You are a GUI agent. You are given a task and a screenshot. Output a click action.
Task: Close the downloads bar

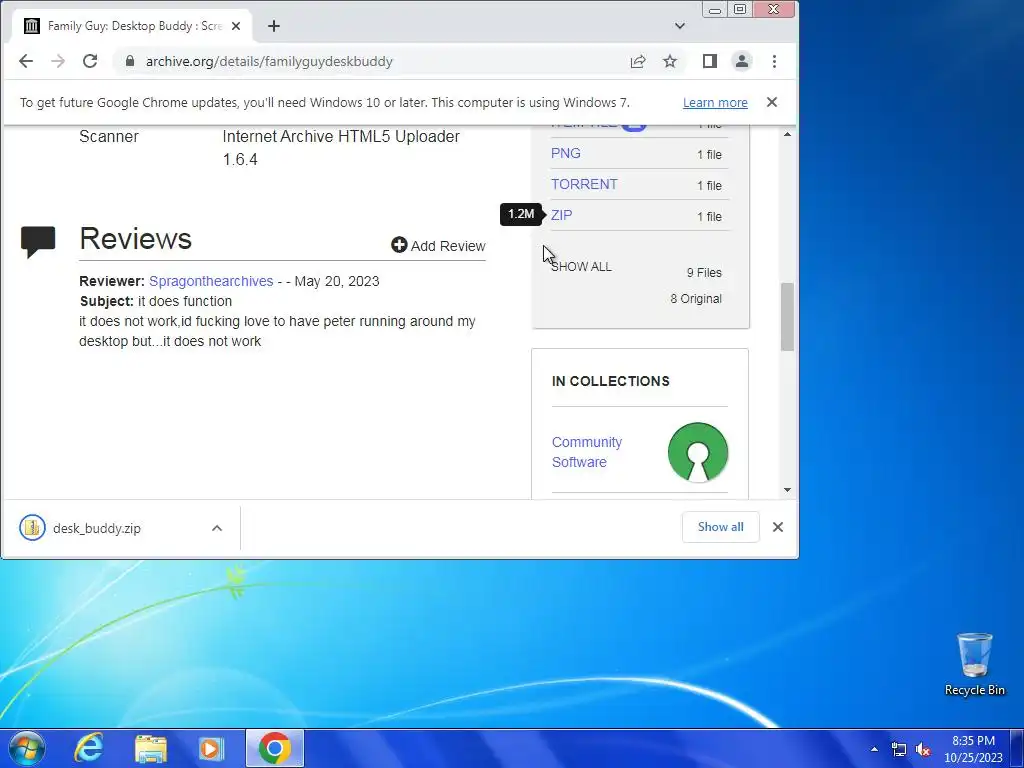pyautogui.click(x=778, y=527)
